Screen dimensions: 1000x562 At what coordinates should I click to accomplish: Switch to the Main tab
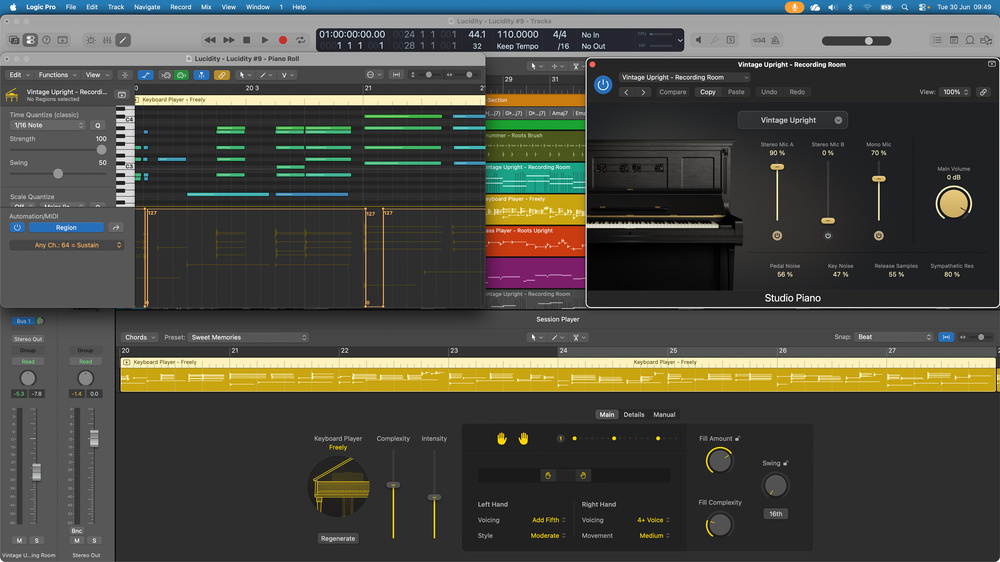coord(607,415)
